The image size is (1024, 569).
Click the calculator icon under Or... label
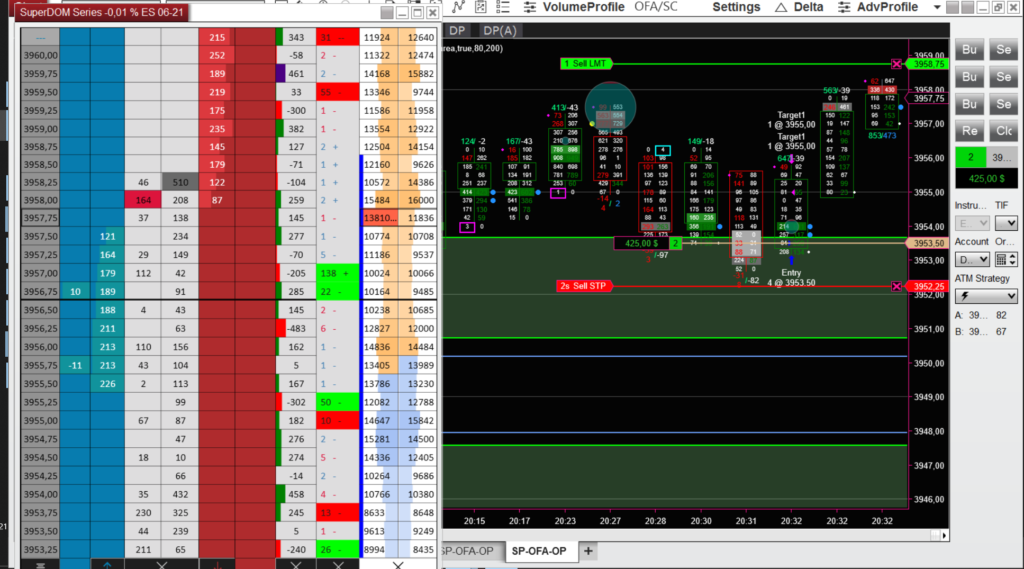pos(1000,259)
